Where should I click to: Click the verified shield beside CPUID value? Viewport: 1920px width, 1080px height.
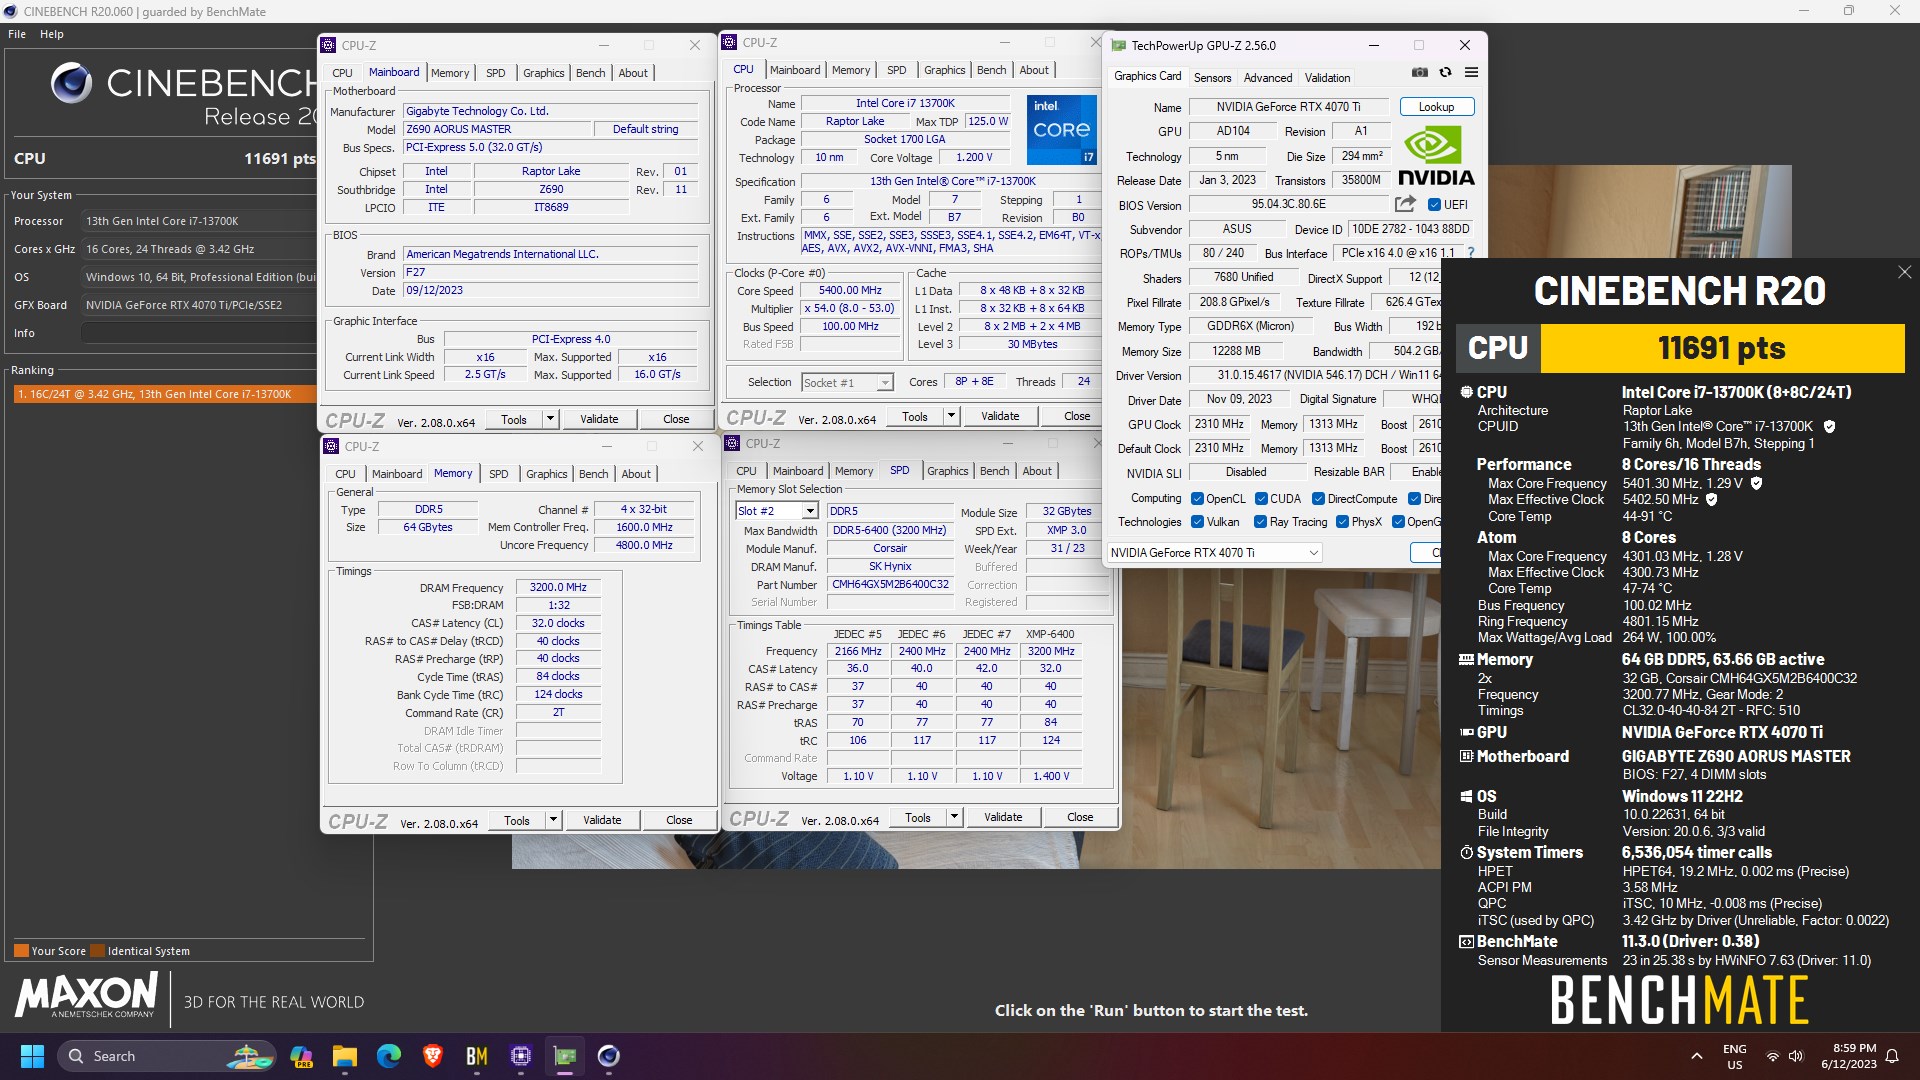pyautogui.click(x=1829, y=426)
